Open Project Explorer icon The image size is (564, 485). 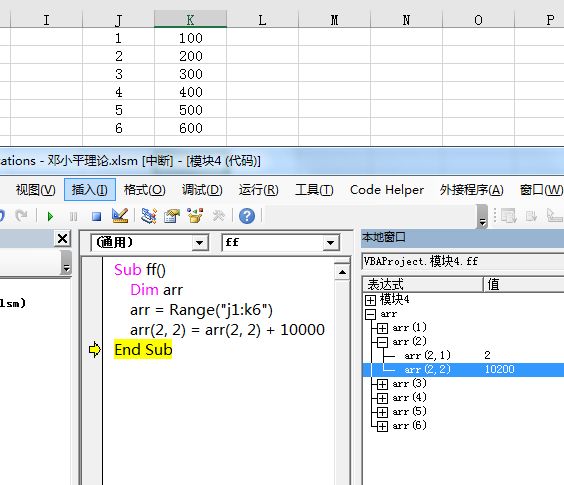click(149, 216)
